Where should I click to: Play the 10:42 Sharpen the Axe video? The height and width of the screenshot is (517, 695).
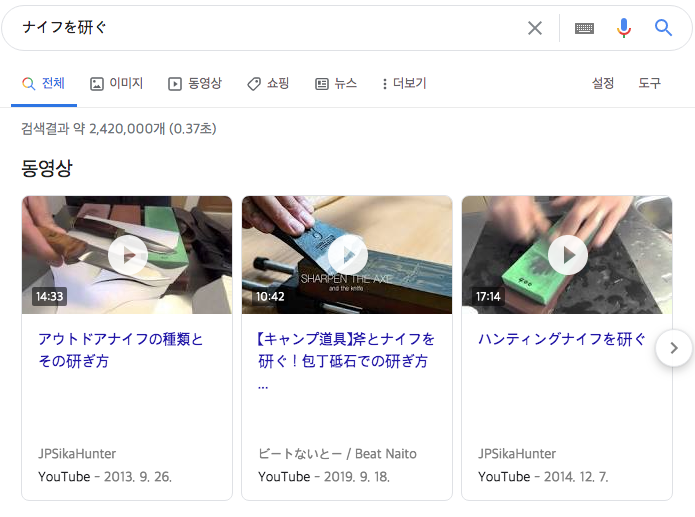tap(347, 255)
